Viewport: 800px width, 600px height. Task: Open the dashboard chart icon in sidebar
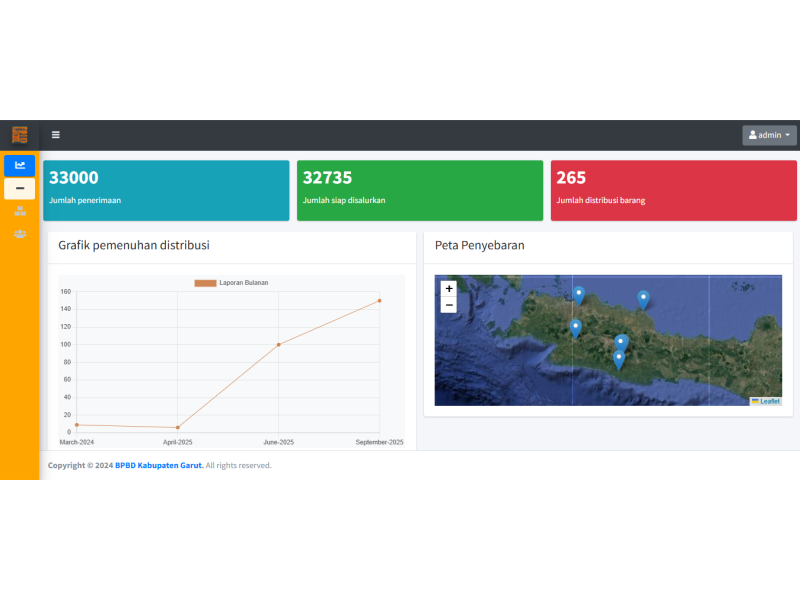20,165
